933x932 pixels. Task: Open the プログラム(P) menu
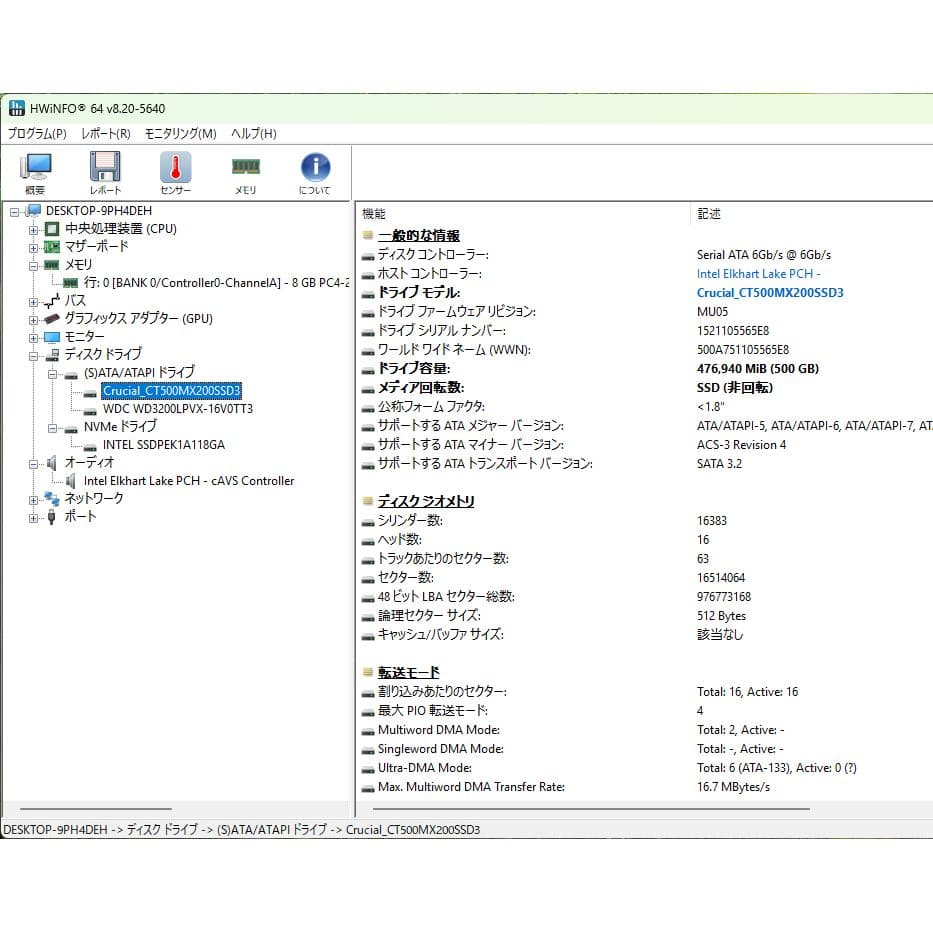pos(37,133)
